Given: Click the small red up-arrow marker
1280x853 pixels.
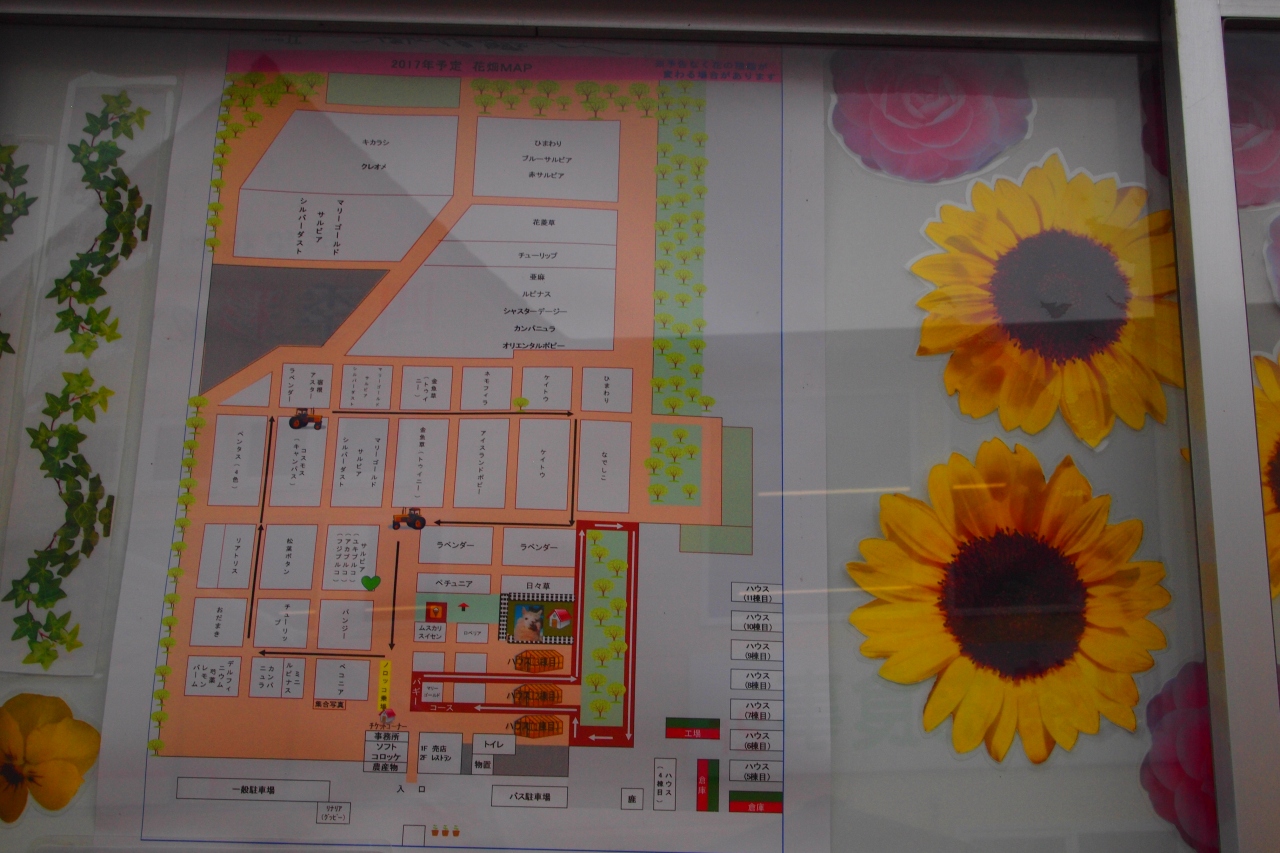Looking at the screenshot, I should point(462,606).
